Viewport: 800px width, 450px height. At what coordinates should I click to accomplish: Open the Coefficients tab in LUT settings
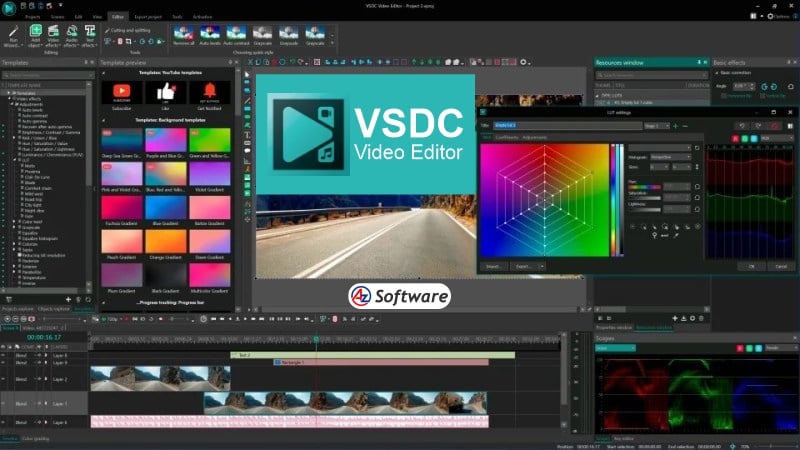pyautogui.click(x=507, y=137)
